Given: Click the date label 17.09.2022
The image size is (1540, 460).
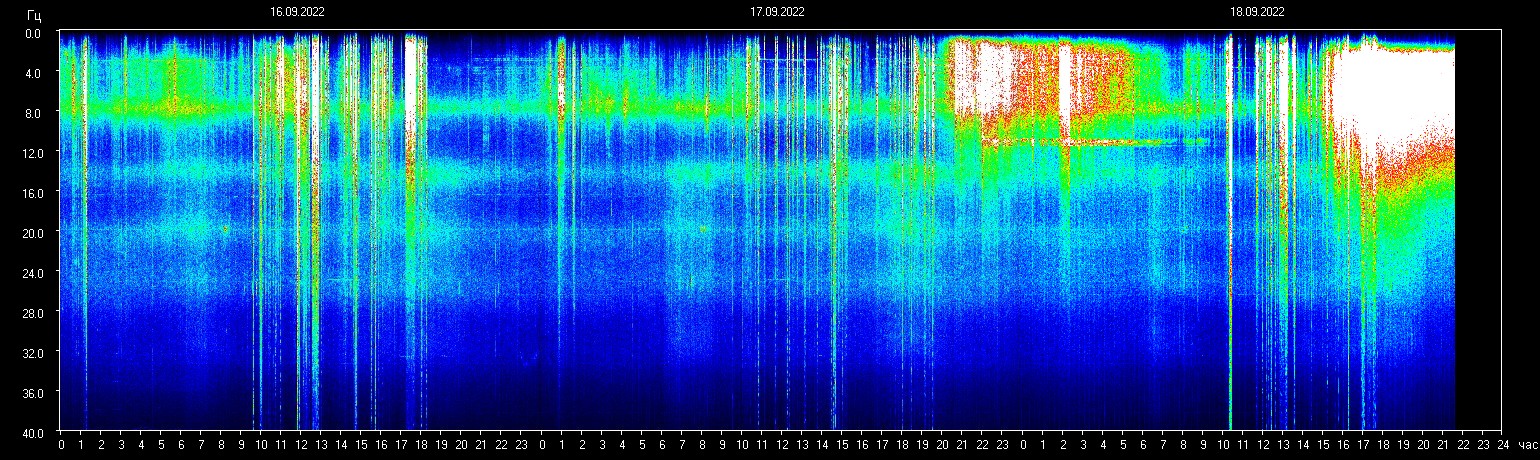Looking at the screenshot, I should point(777,12).
